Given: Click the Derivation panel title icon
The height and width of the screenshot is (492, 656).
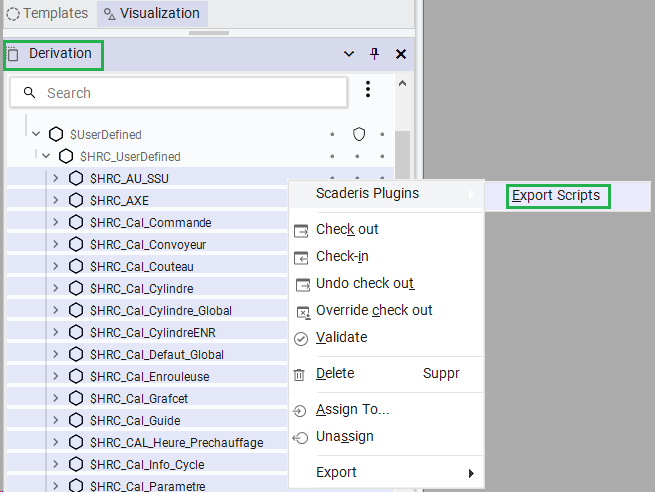Looking at the screenshot, I should 14,54.
